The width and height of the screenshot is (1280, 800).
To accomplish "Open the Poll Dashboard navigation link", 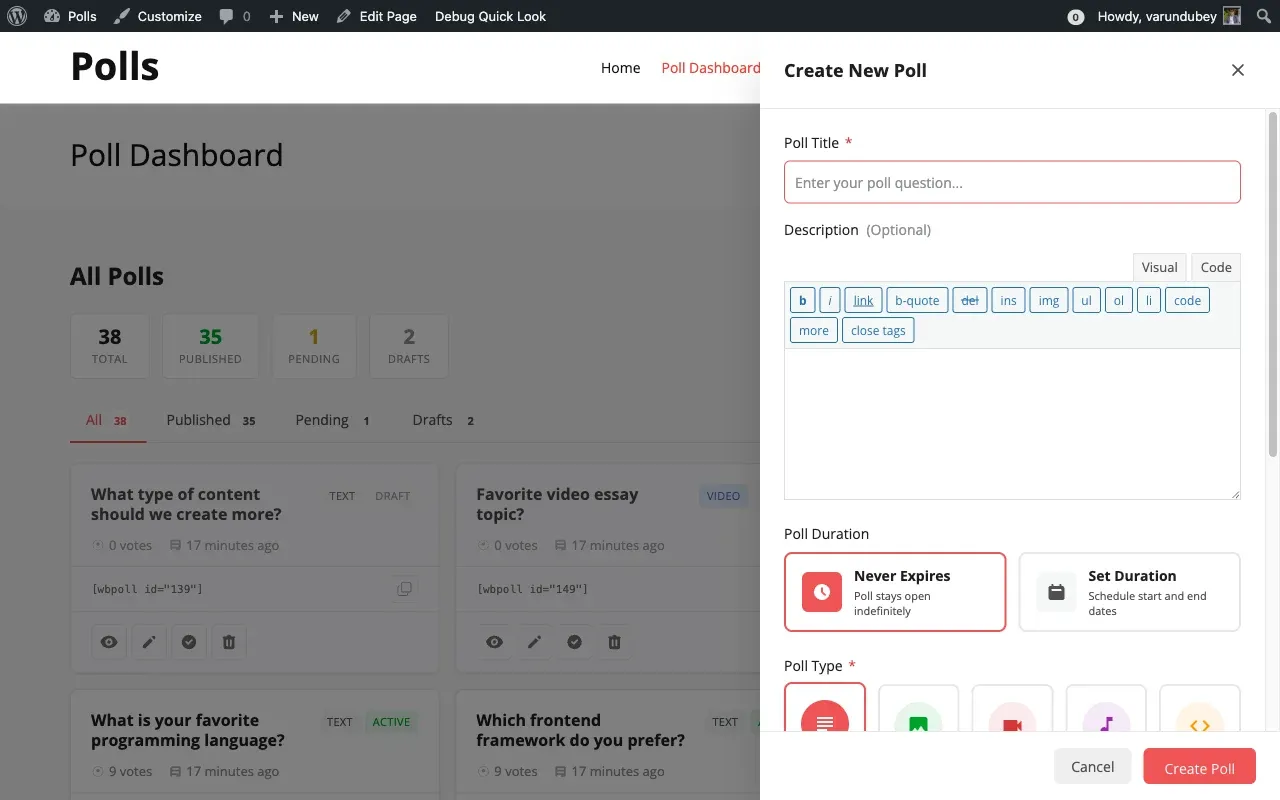I will pyautogui.click(x=711, y=68).
